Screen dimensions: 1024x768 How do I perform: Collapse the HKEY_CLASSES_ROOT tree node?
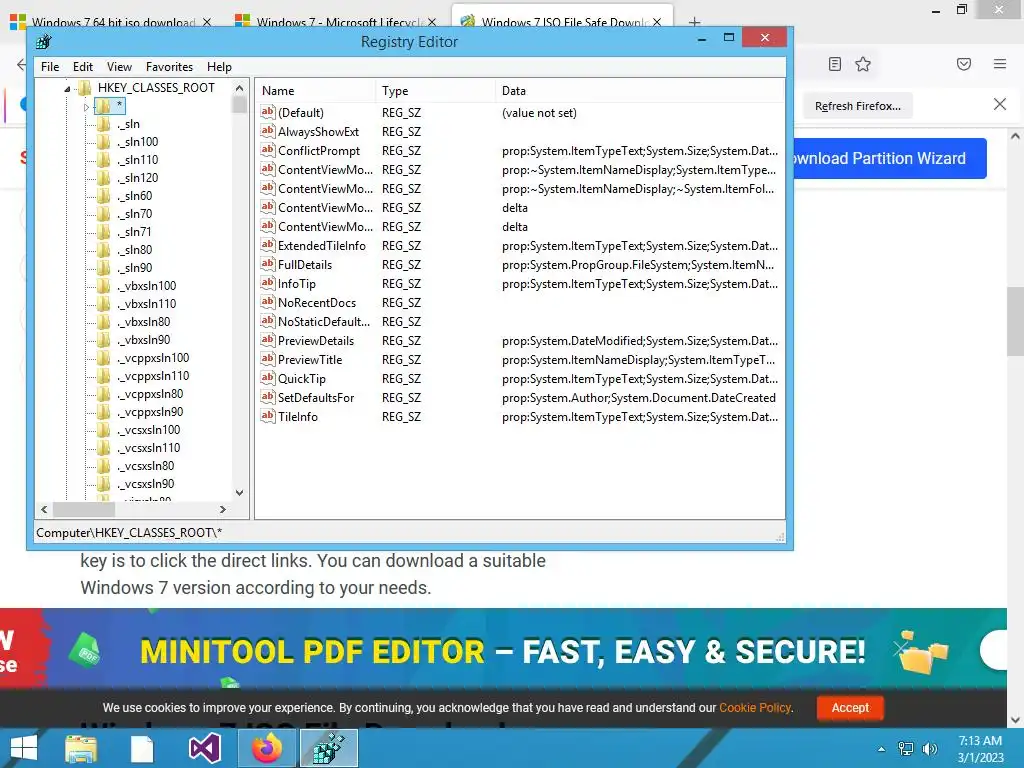(67, 88)
